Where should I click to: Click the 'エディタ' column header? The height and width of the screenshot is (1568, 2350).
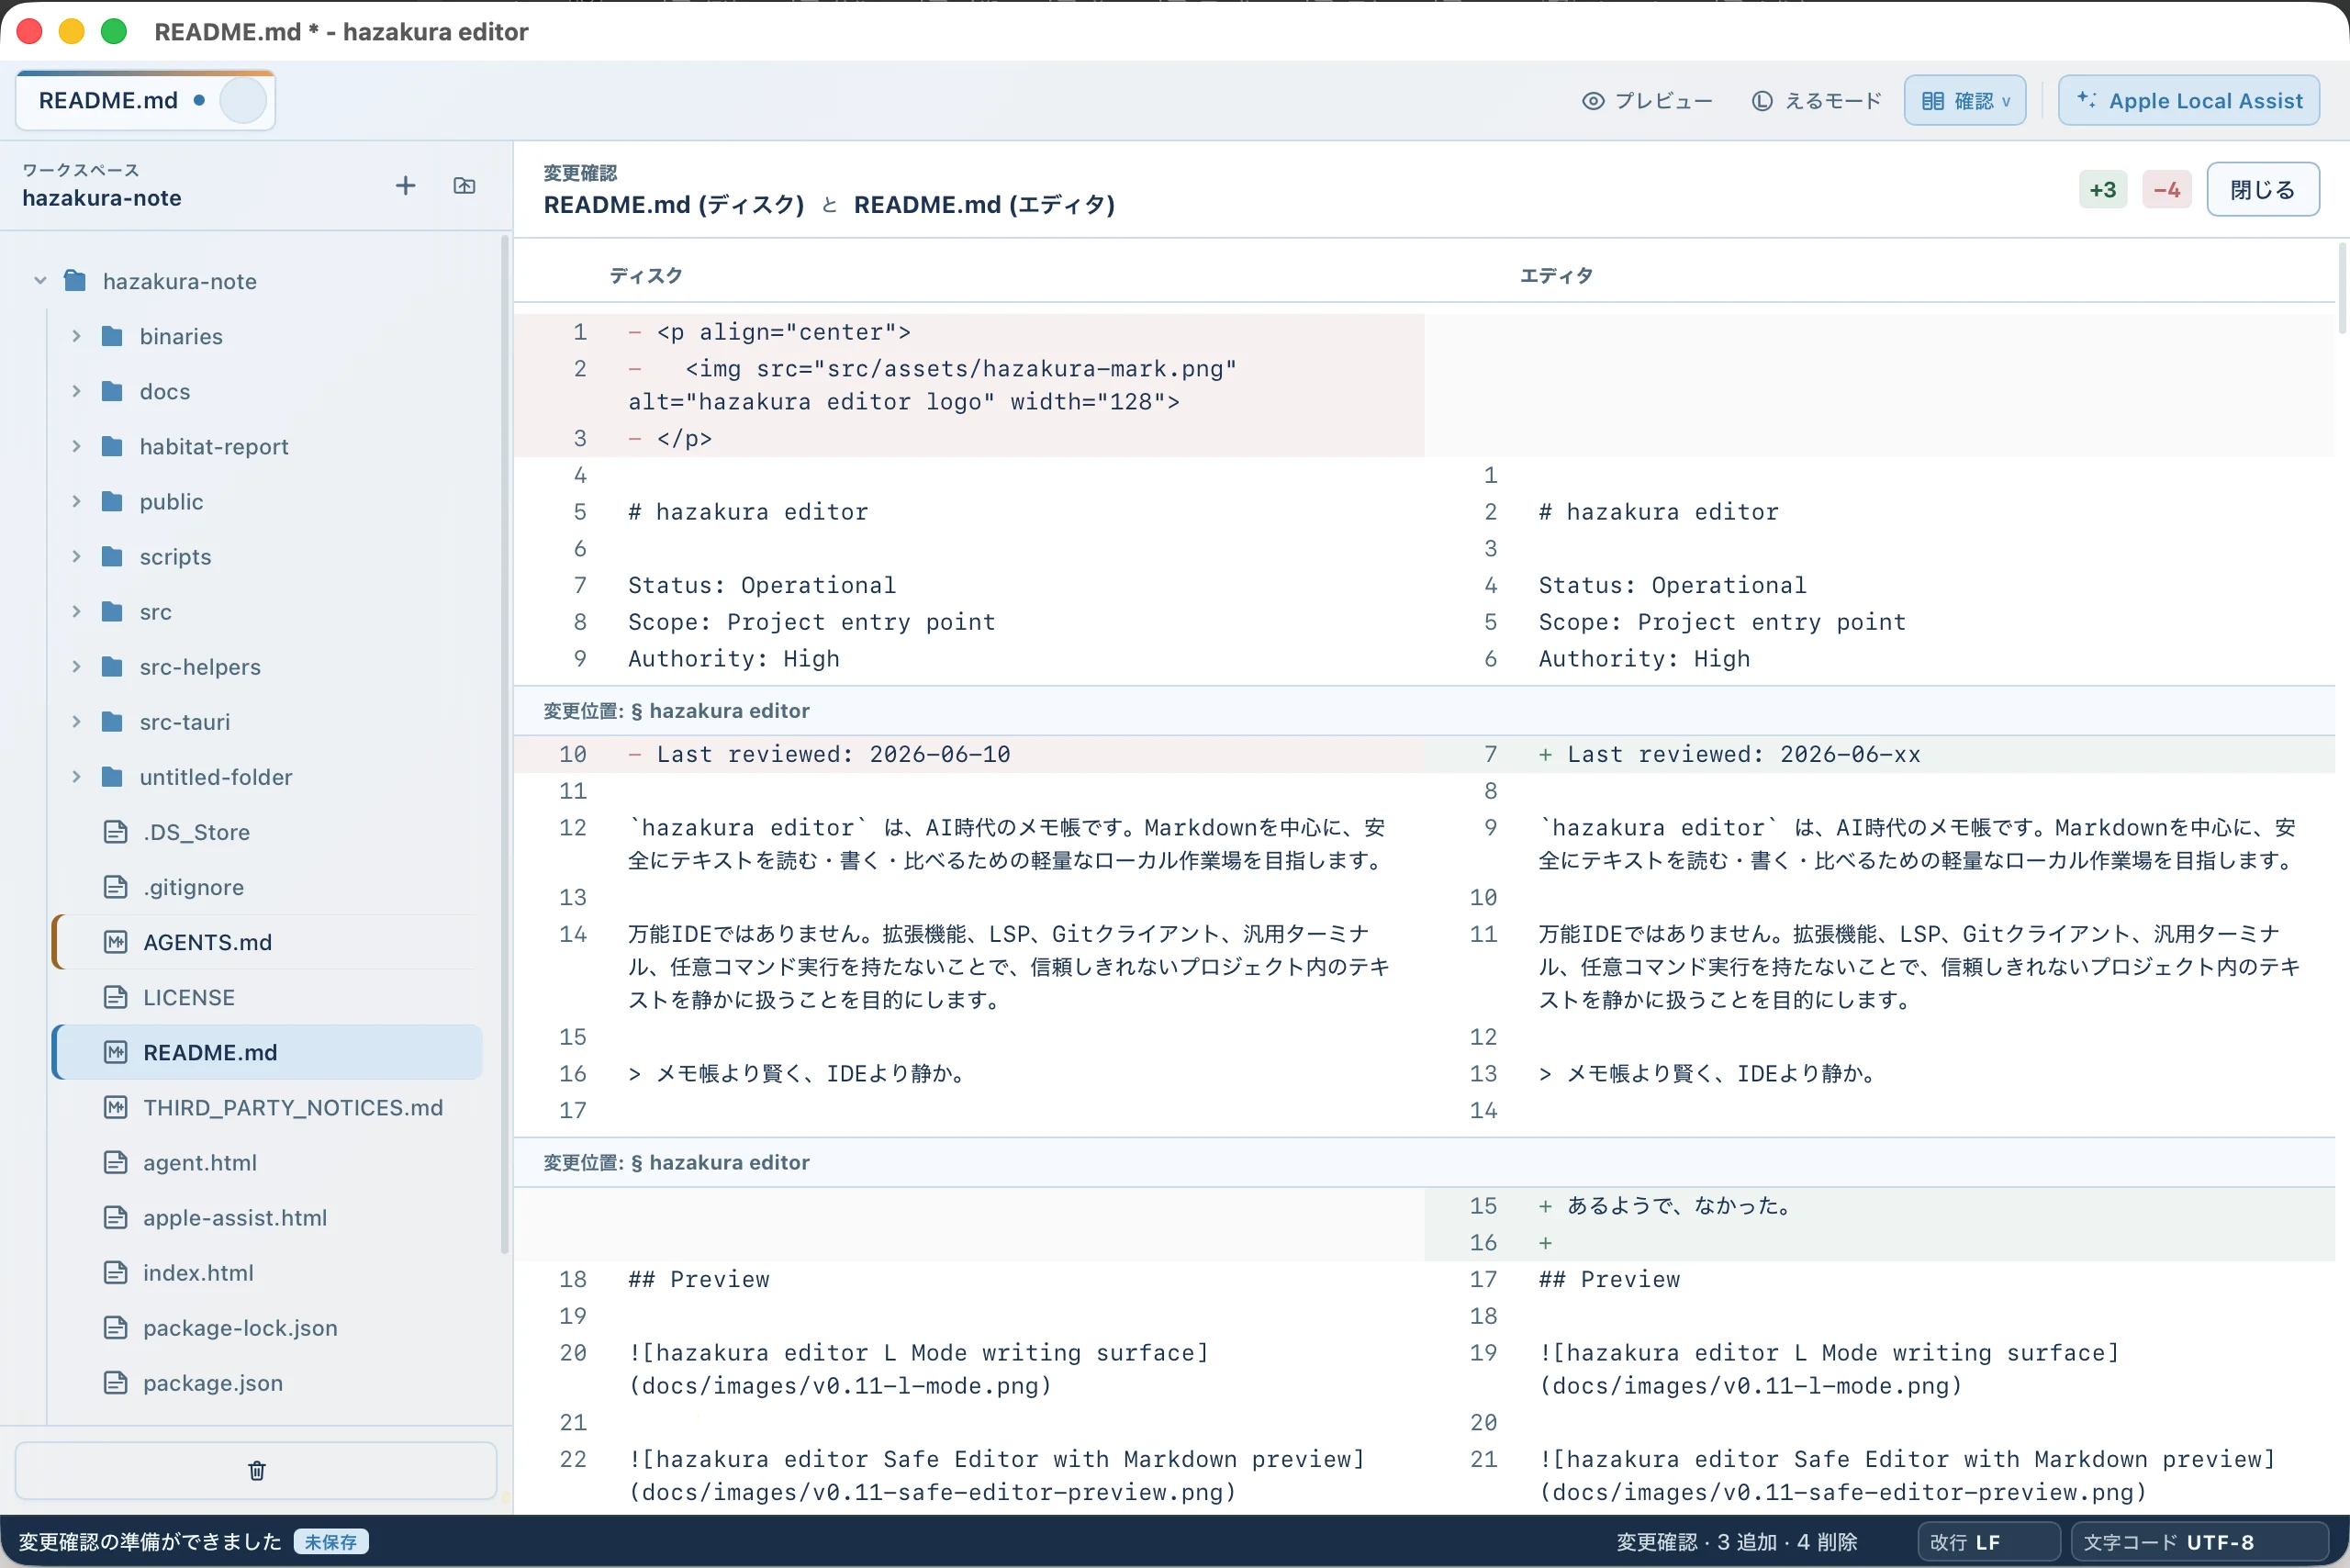1556,275
